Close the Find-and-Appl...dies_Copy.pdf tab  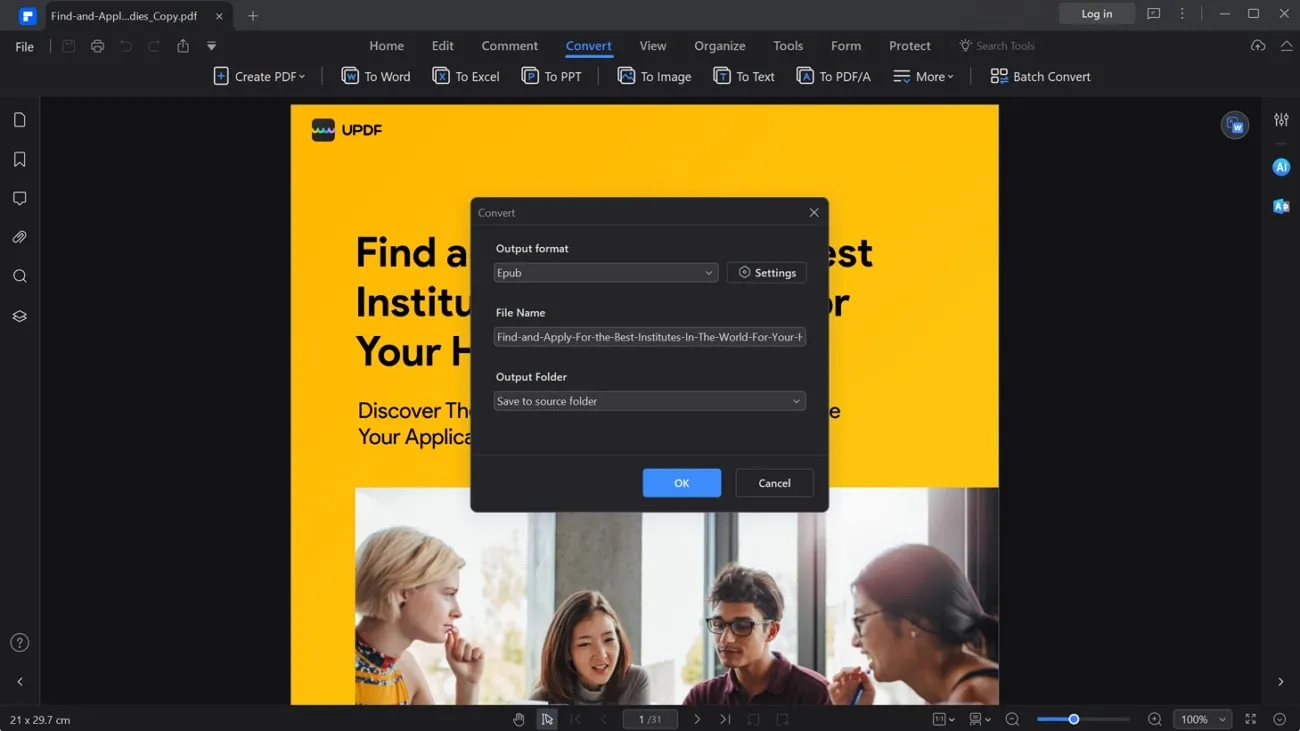219,16
